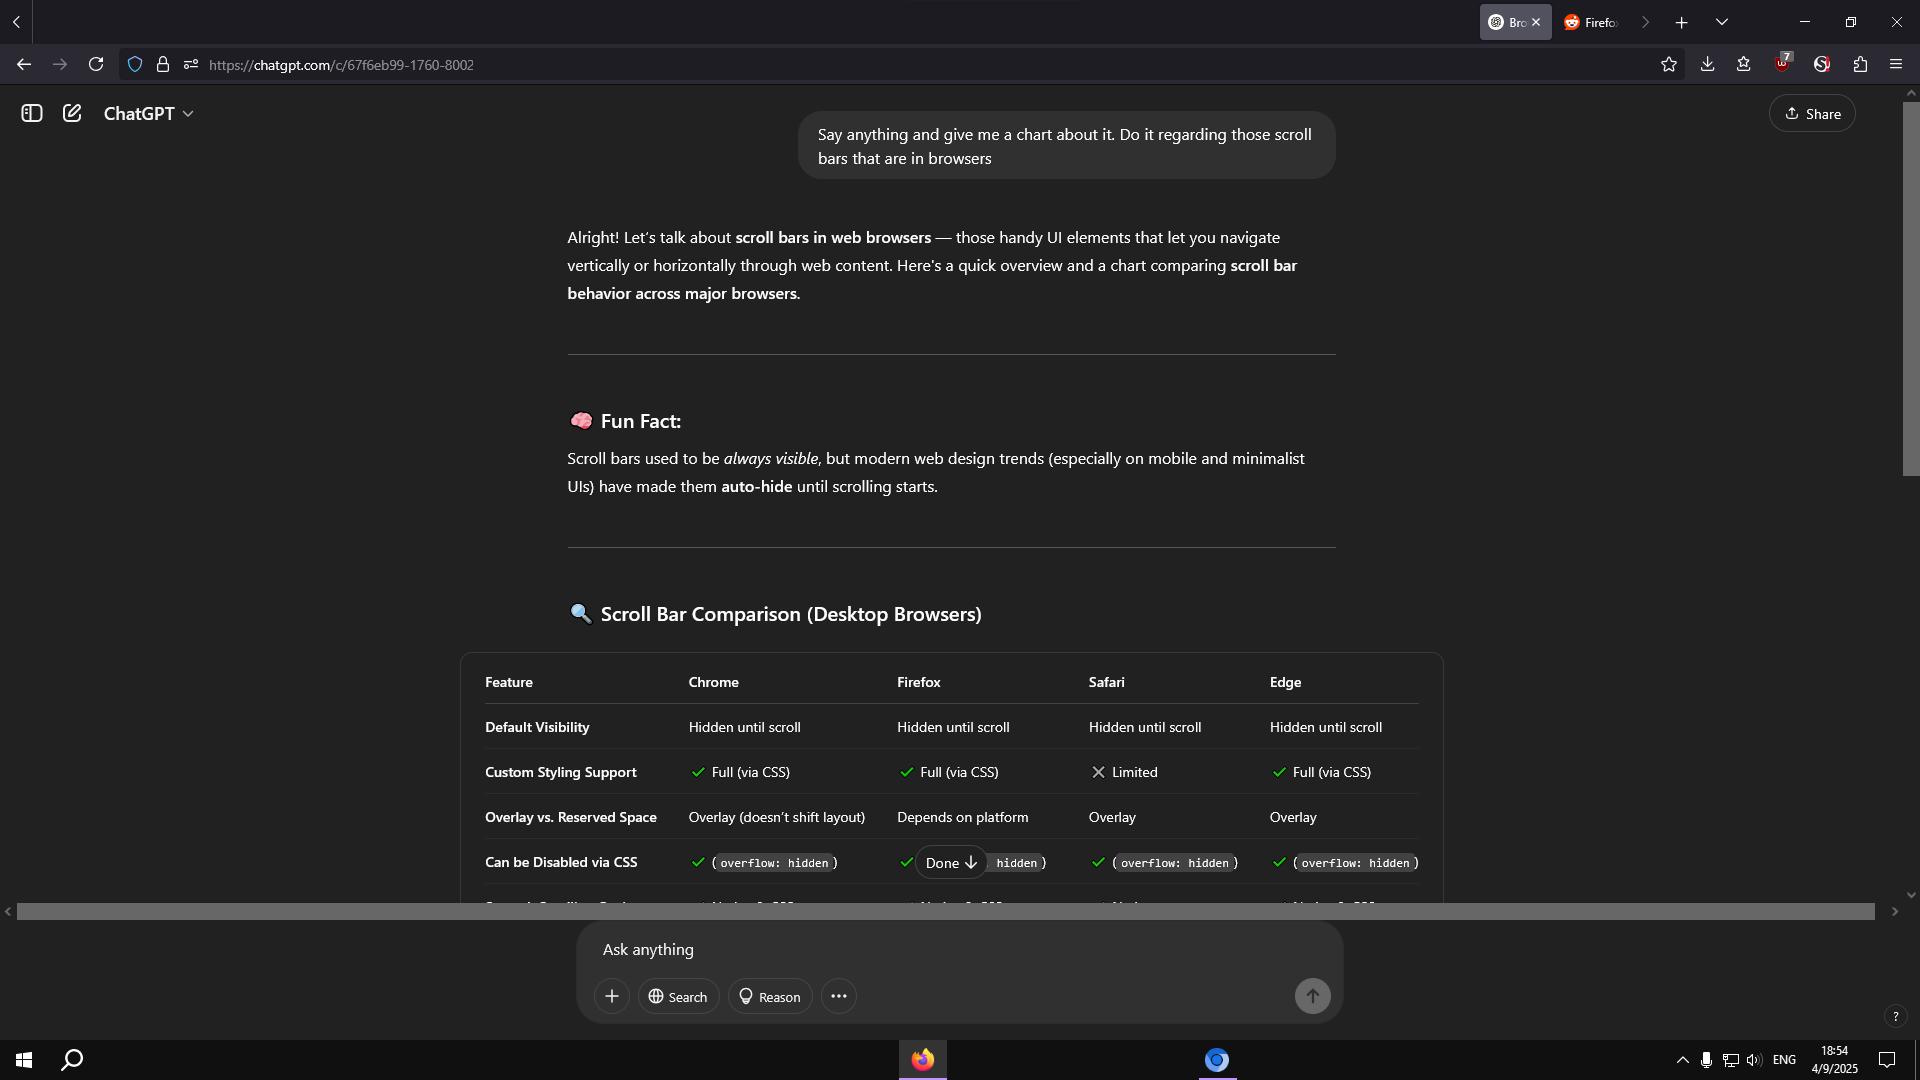Open uBlock Origin extension popup

point(1783,64)
